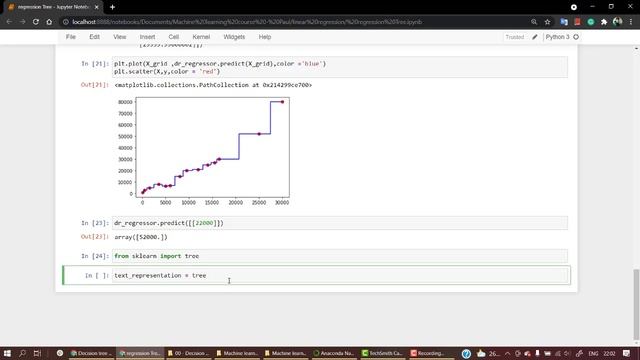Open the notification center icon
The image size is (640, 360).
[x=627, y=353]
